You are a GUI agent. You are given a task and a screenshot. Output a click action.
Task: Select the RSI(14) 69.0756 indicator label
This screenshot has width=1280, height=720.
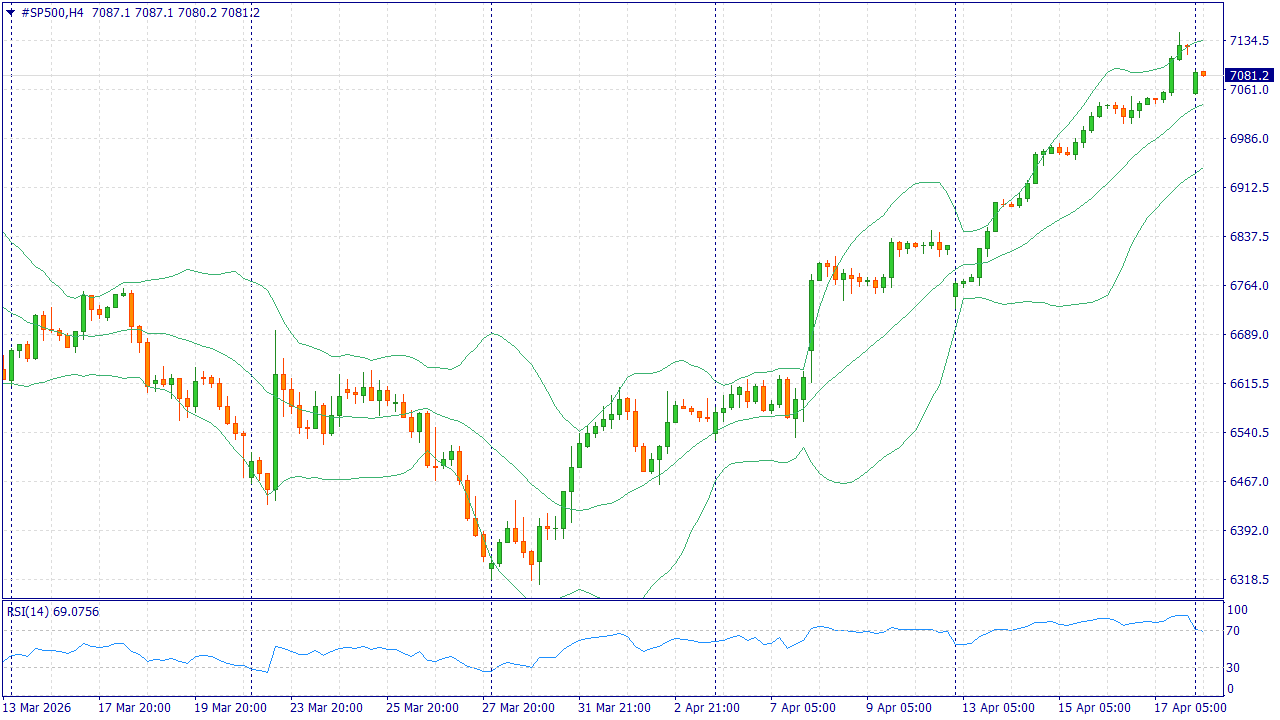(53, 611)
